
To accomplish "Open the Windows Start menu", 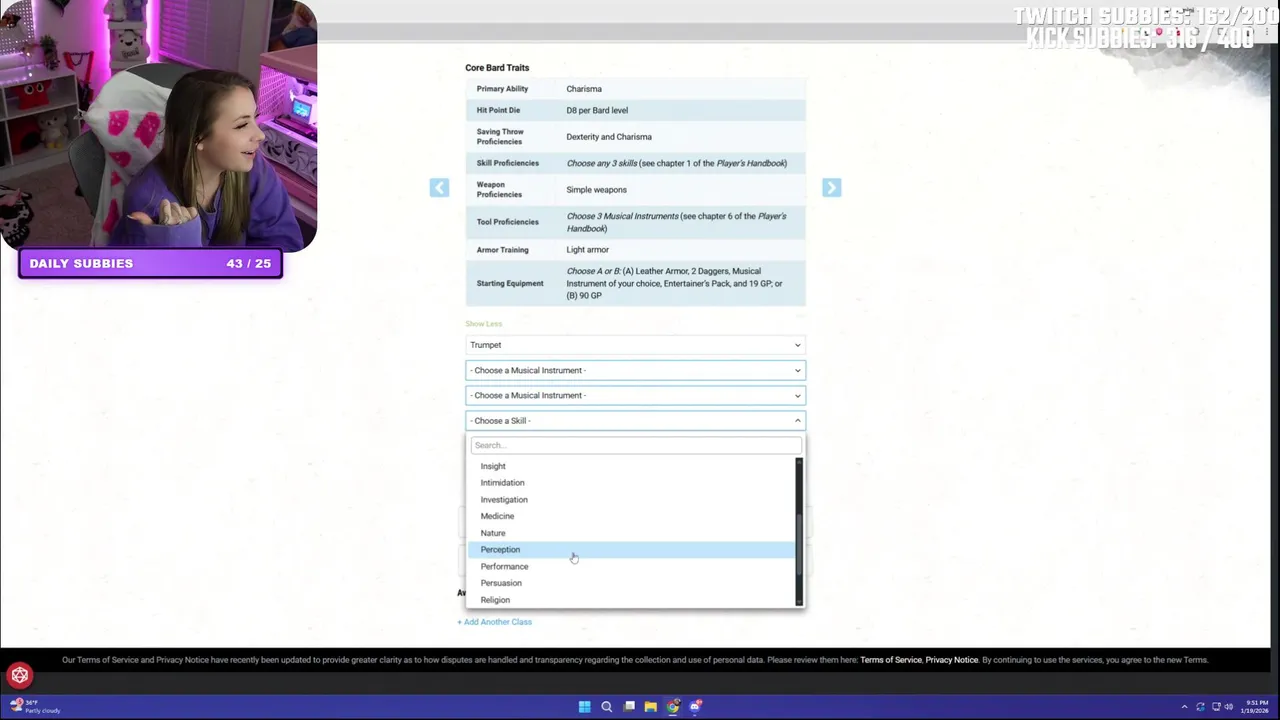I will click(x=584, y=707).
